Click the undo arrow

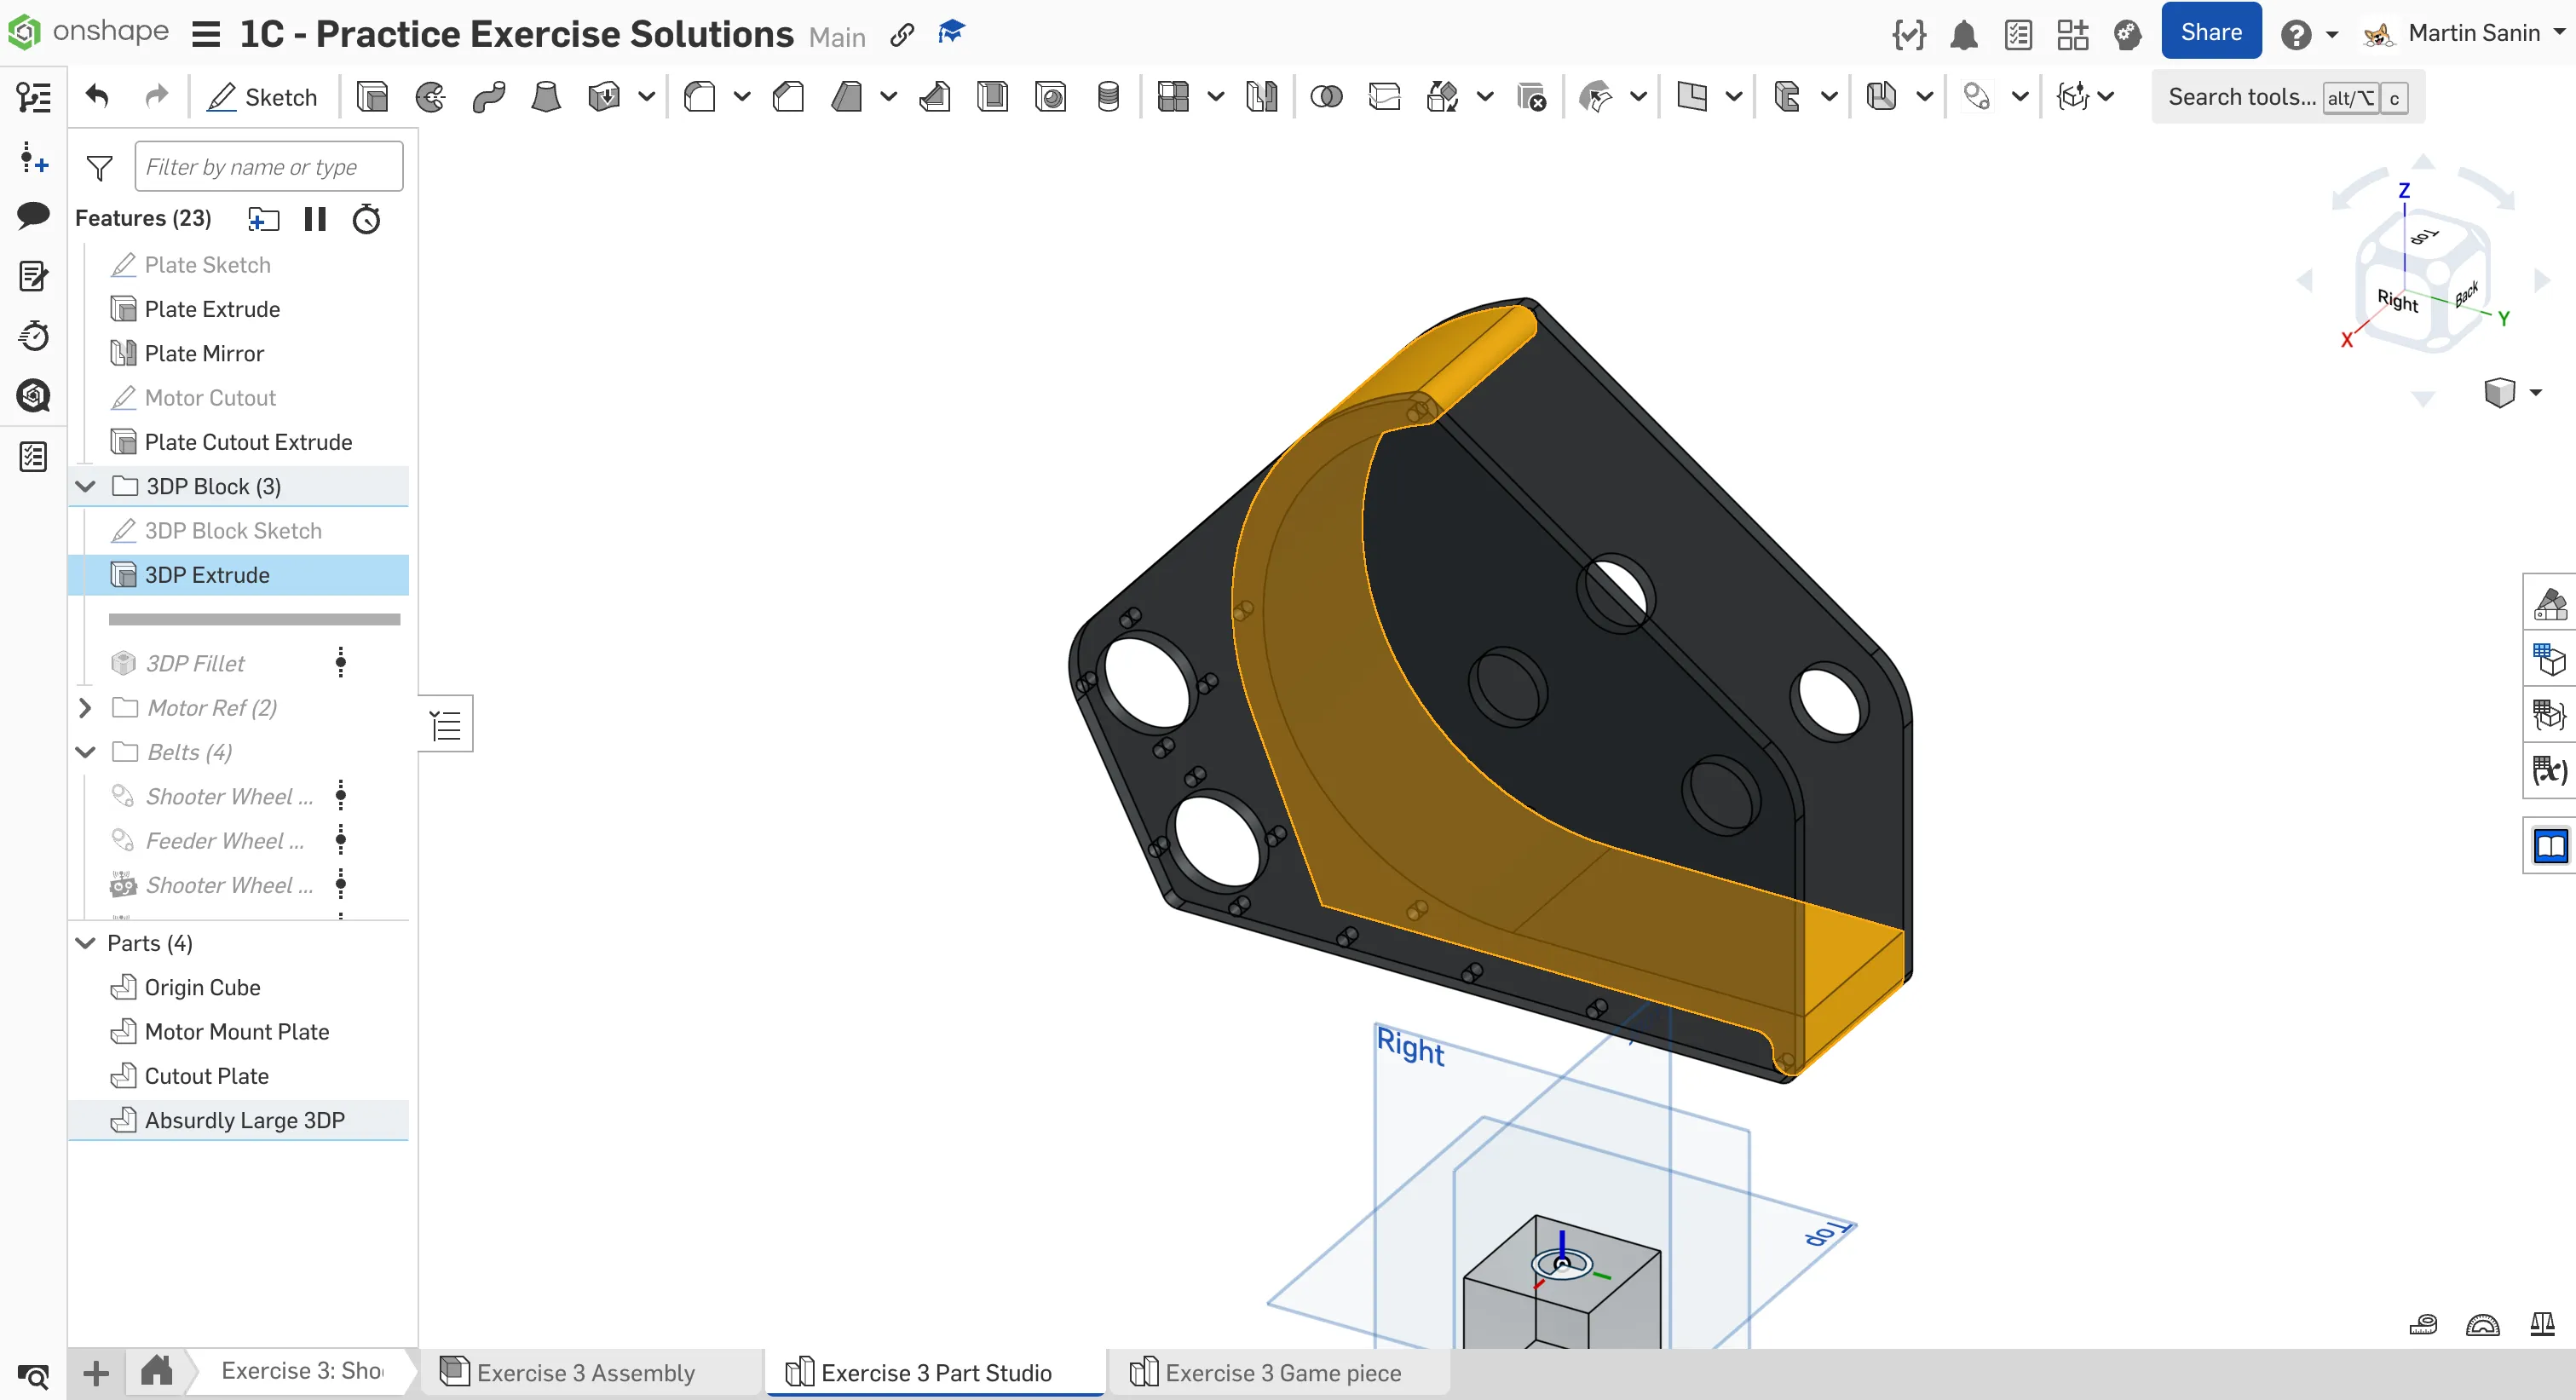click(97, 97)
